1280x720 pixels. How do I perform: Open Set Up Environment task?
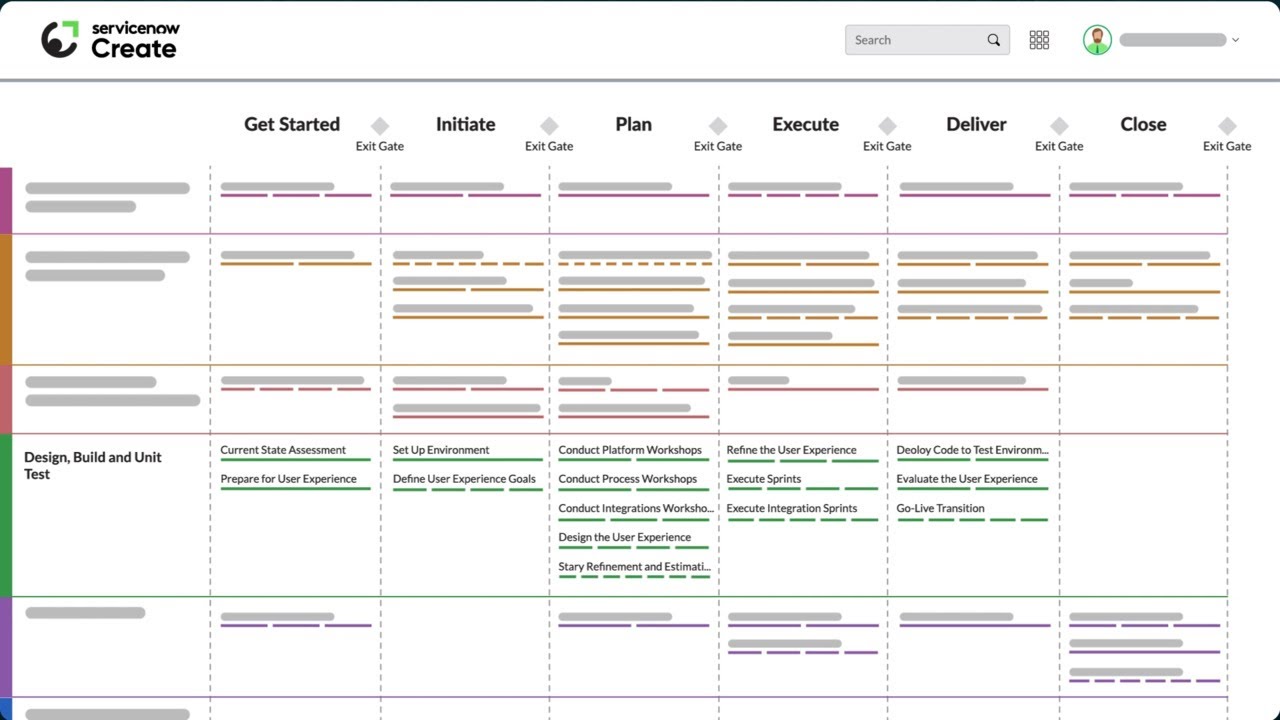[x=441, y=450]
